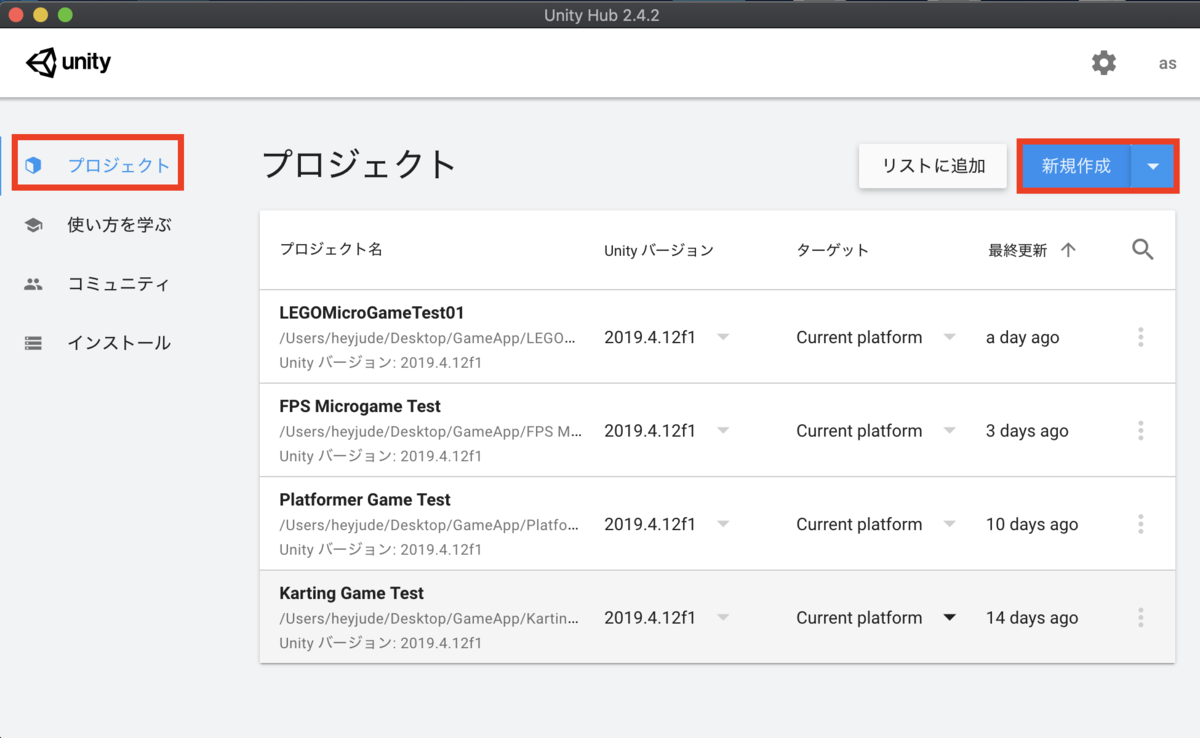Image resolution: width=1200 pixels, height=738 pixels.
Task: Click the LEGOMicroGameTest01 project path text
Action: coord(429,338)
